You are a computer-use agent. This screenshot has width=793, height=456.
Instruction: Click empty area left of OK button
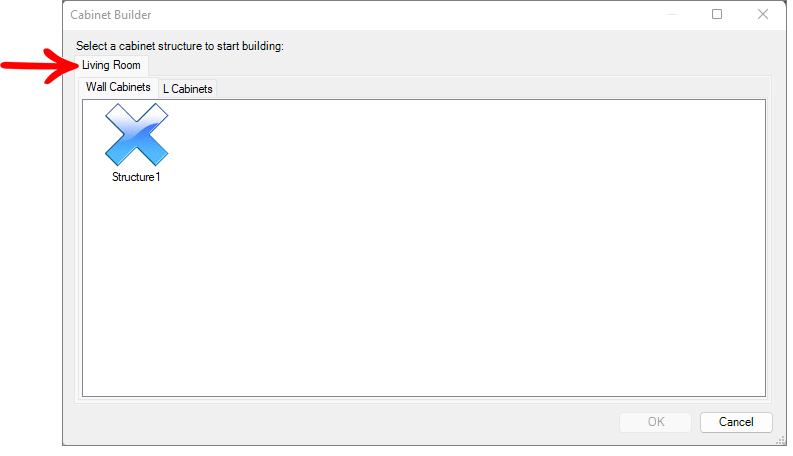pos(344,422)
